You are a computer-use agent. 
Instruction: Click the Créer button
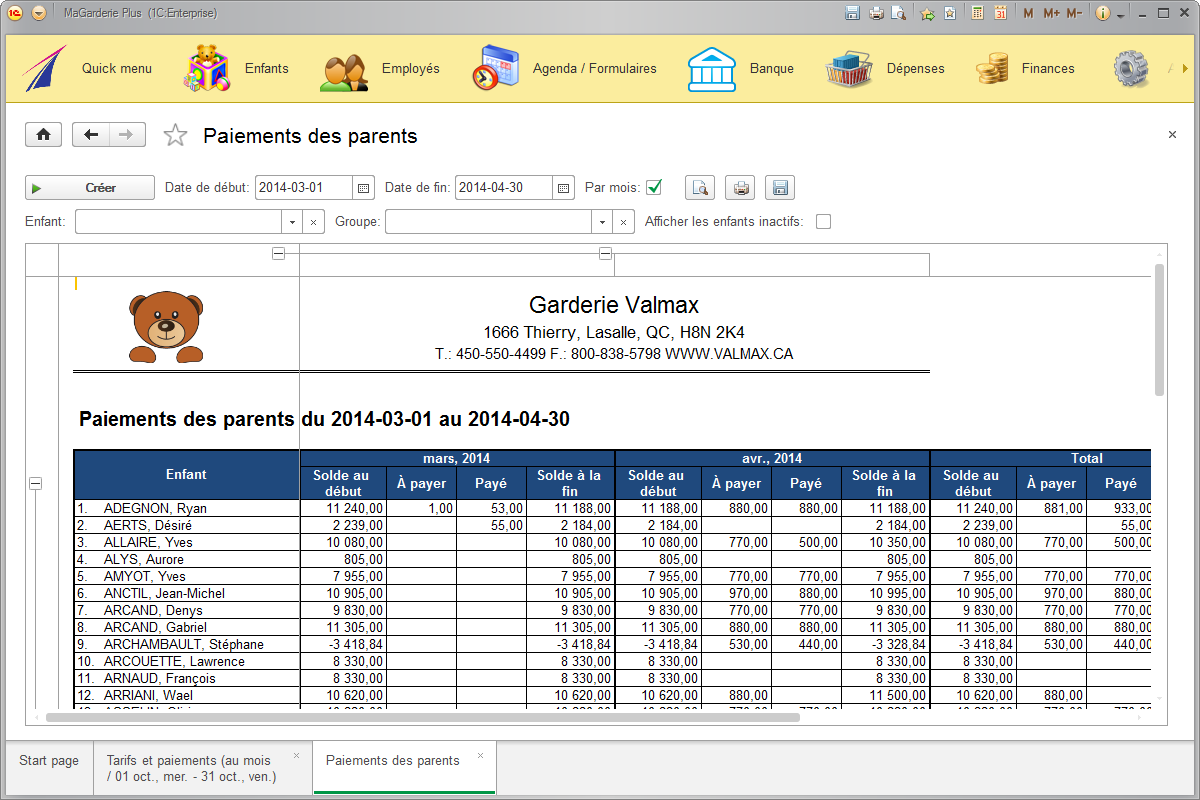pyautogui.click(x=88, y=187)
